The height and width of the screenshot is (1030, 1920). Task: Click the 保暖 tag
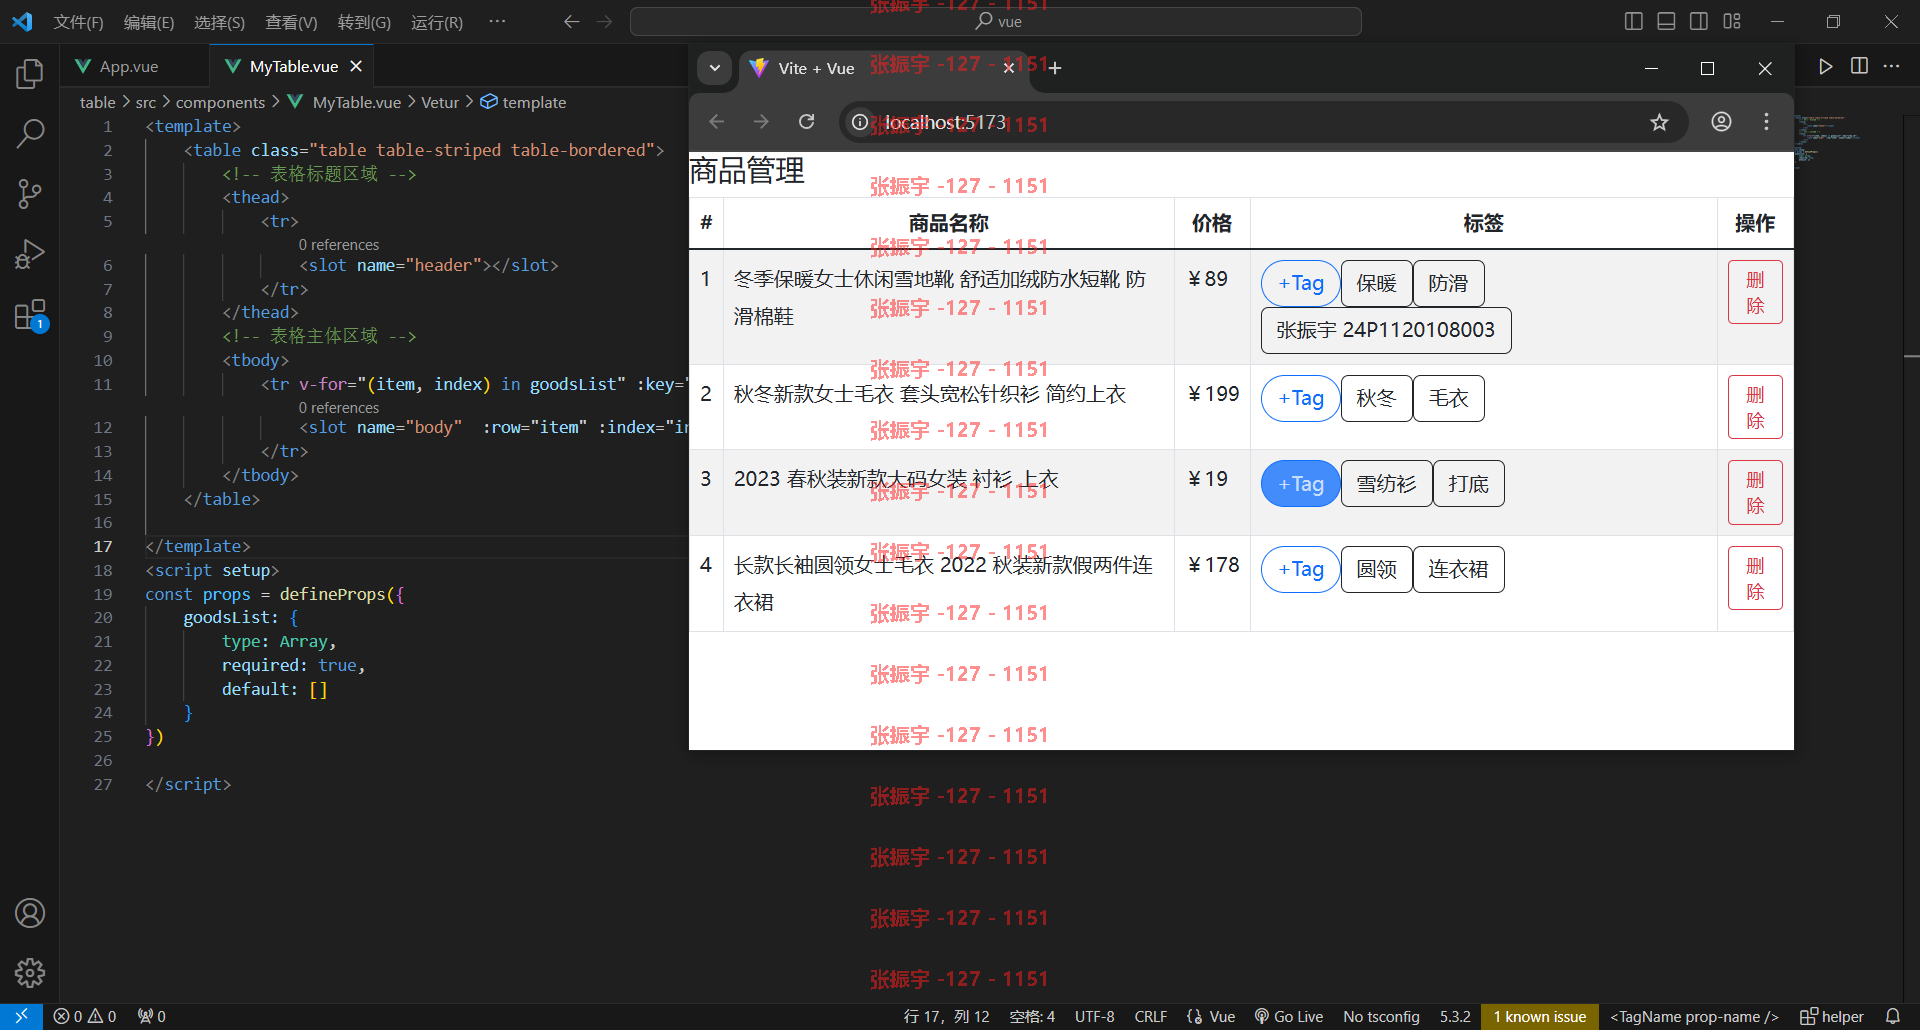pos(1376,283)
